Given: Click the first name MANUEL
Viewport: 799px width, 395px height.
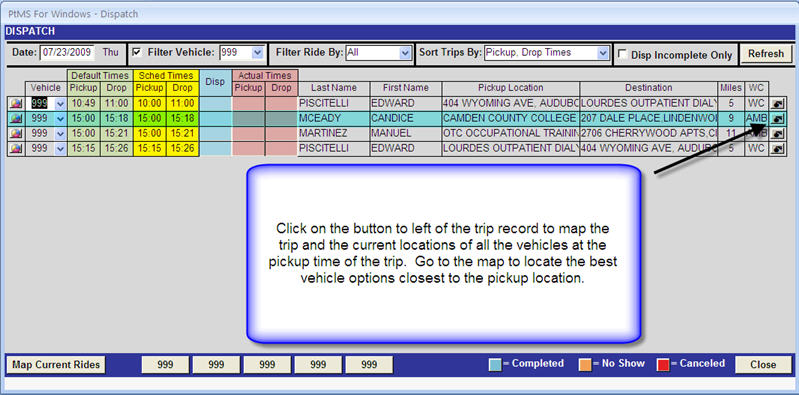Looking at the screenshot, I should pos(406,134).
